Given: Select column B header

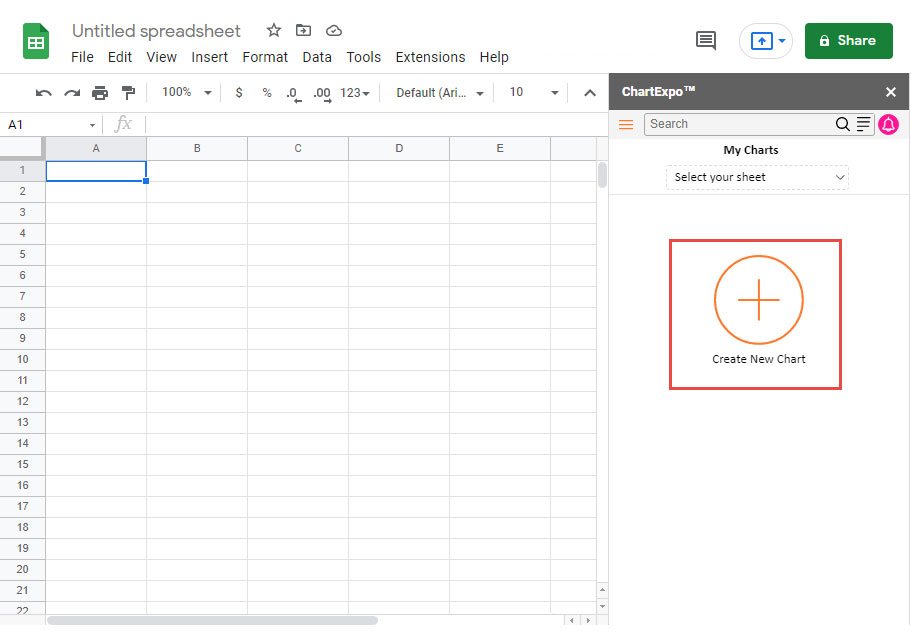Looking at the screenshot, I should (197, 149).
